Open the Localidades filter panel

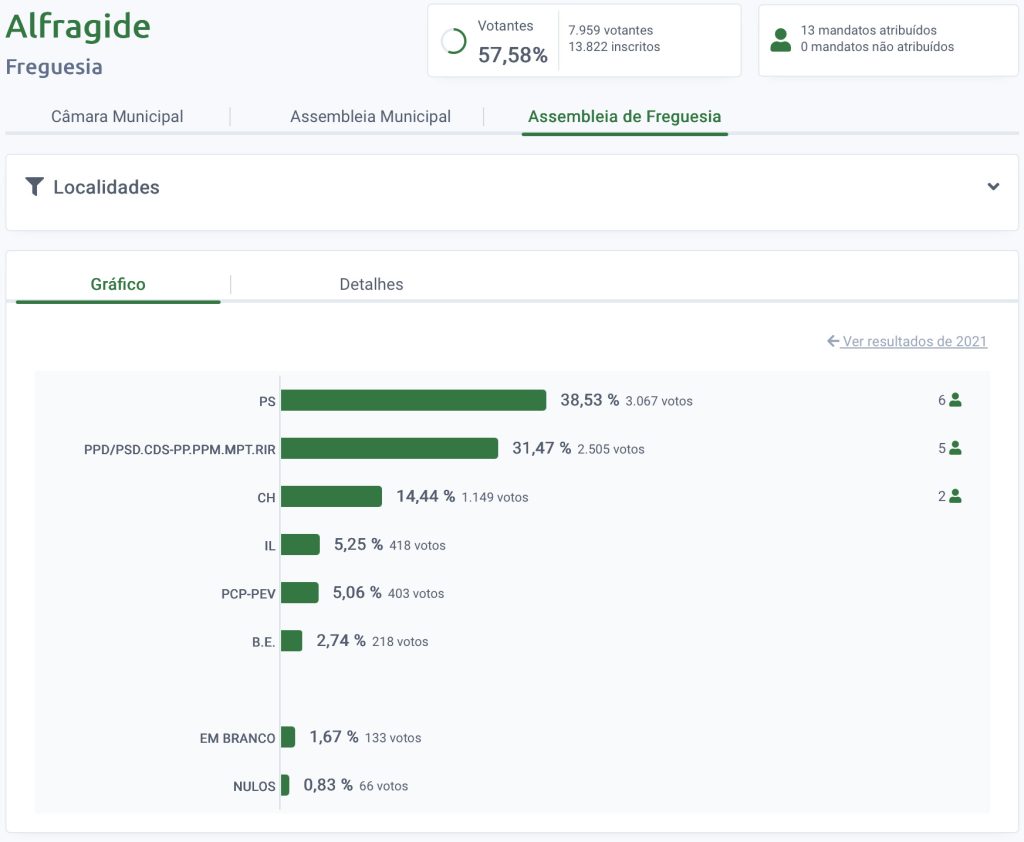(x=106, y=187)
